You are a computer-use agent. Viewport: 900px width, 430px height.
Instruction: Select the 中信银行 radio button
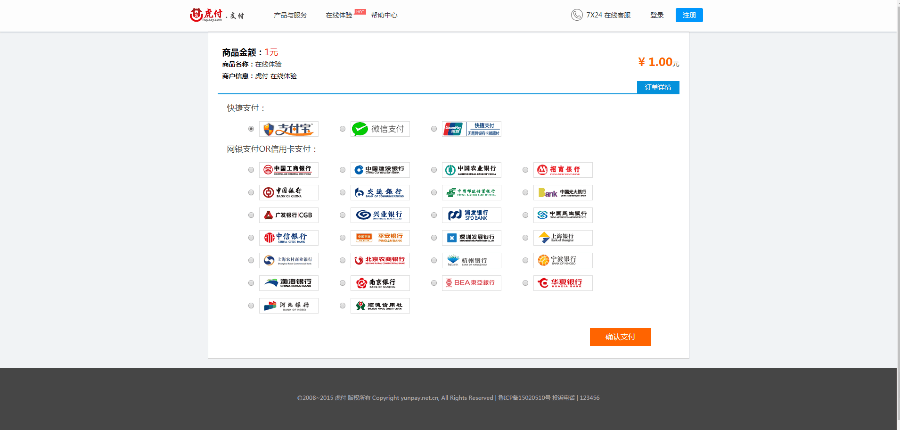tap(251, 238)
